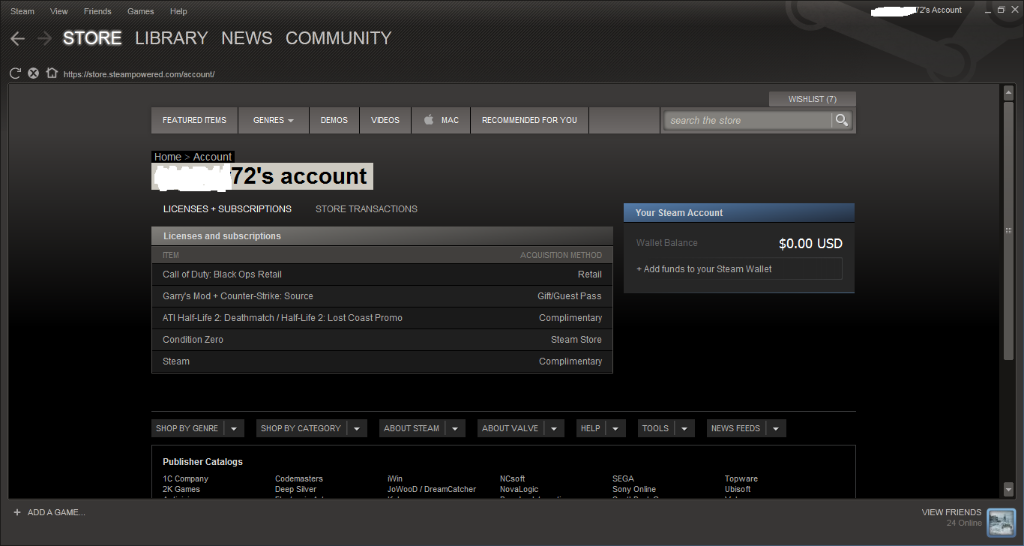Stop loading the page
Viewport: 1024px width, 546px height.
click(x=33, y=73)
